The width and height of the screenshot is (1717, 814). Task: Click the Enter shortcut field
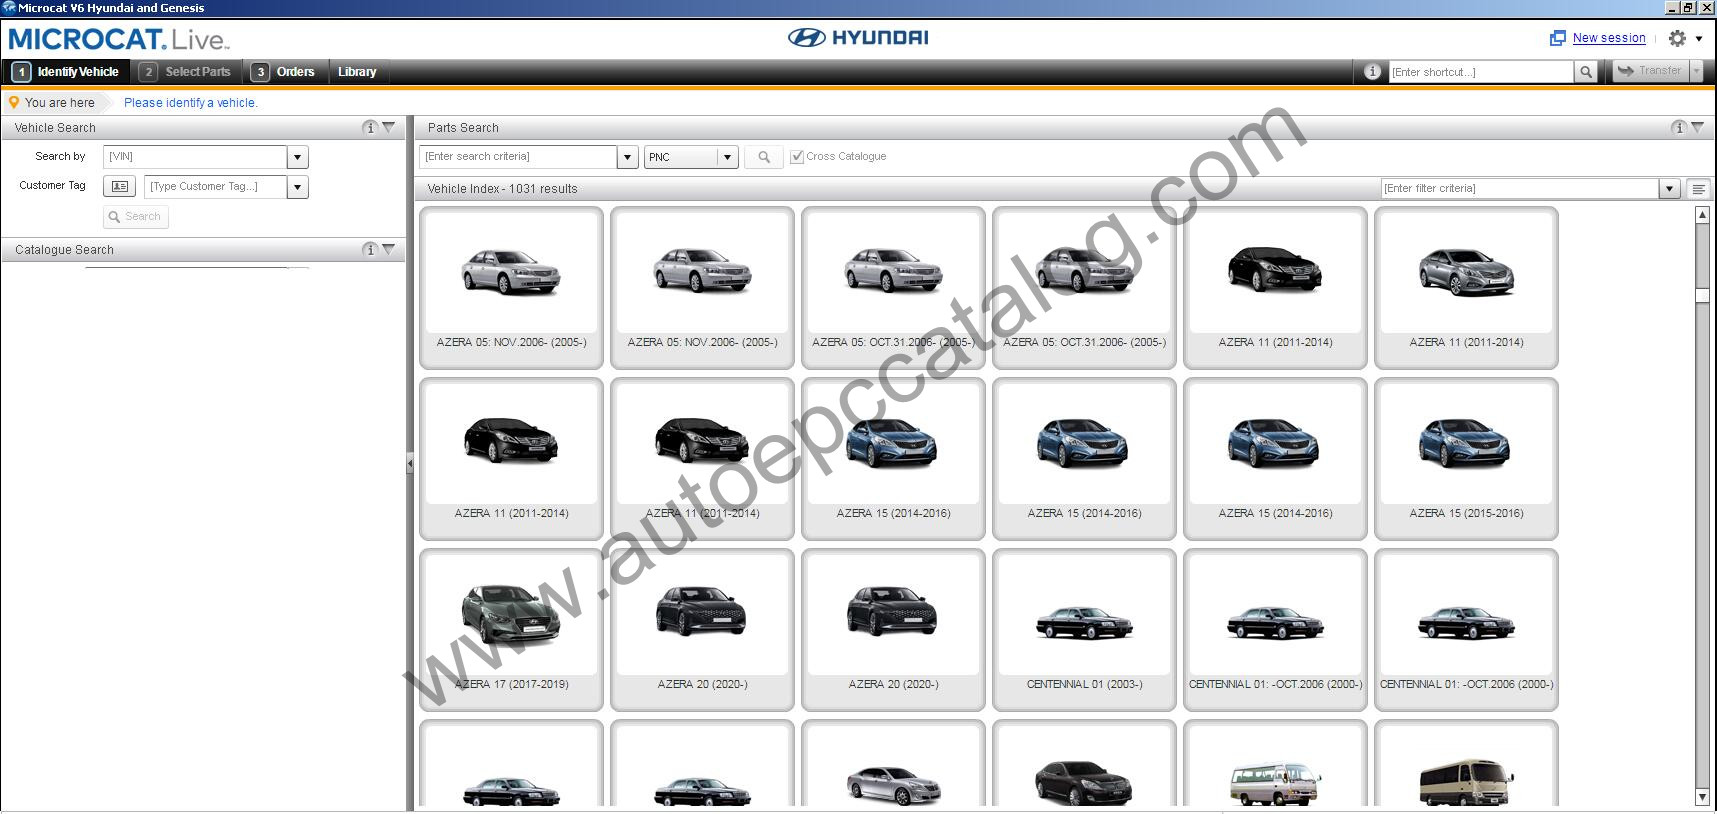1481,72
